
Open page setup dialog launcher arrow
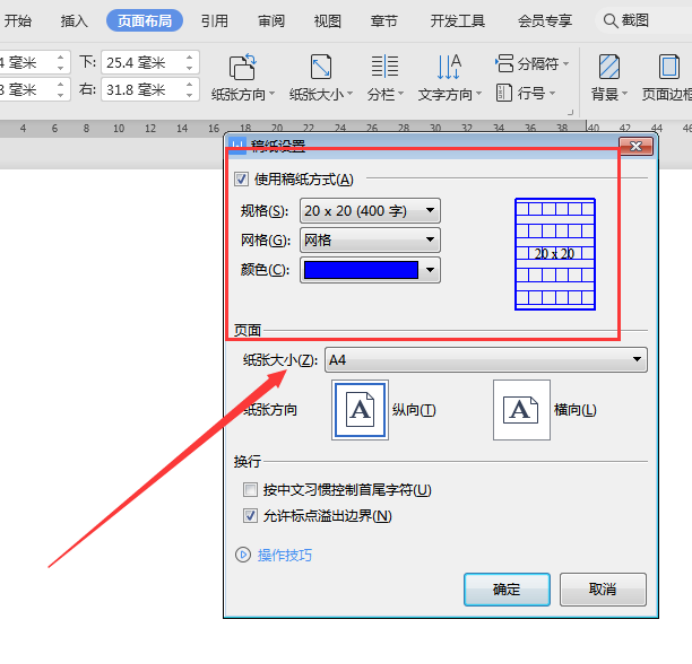click(570, 112)
